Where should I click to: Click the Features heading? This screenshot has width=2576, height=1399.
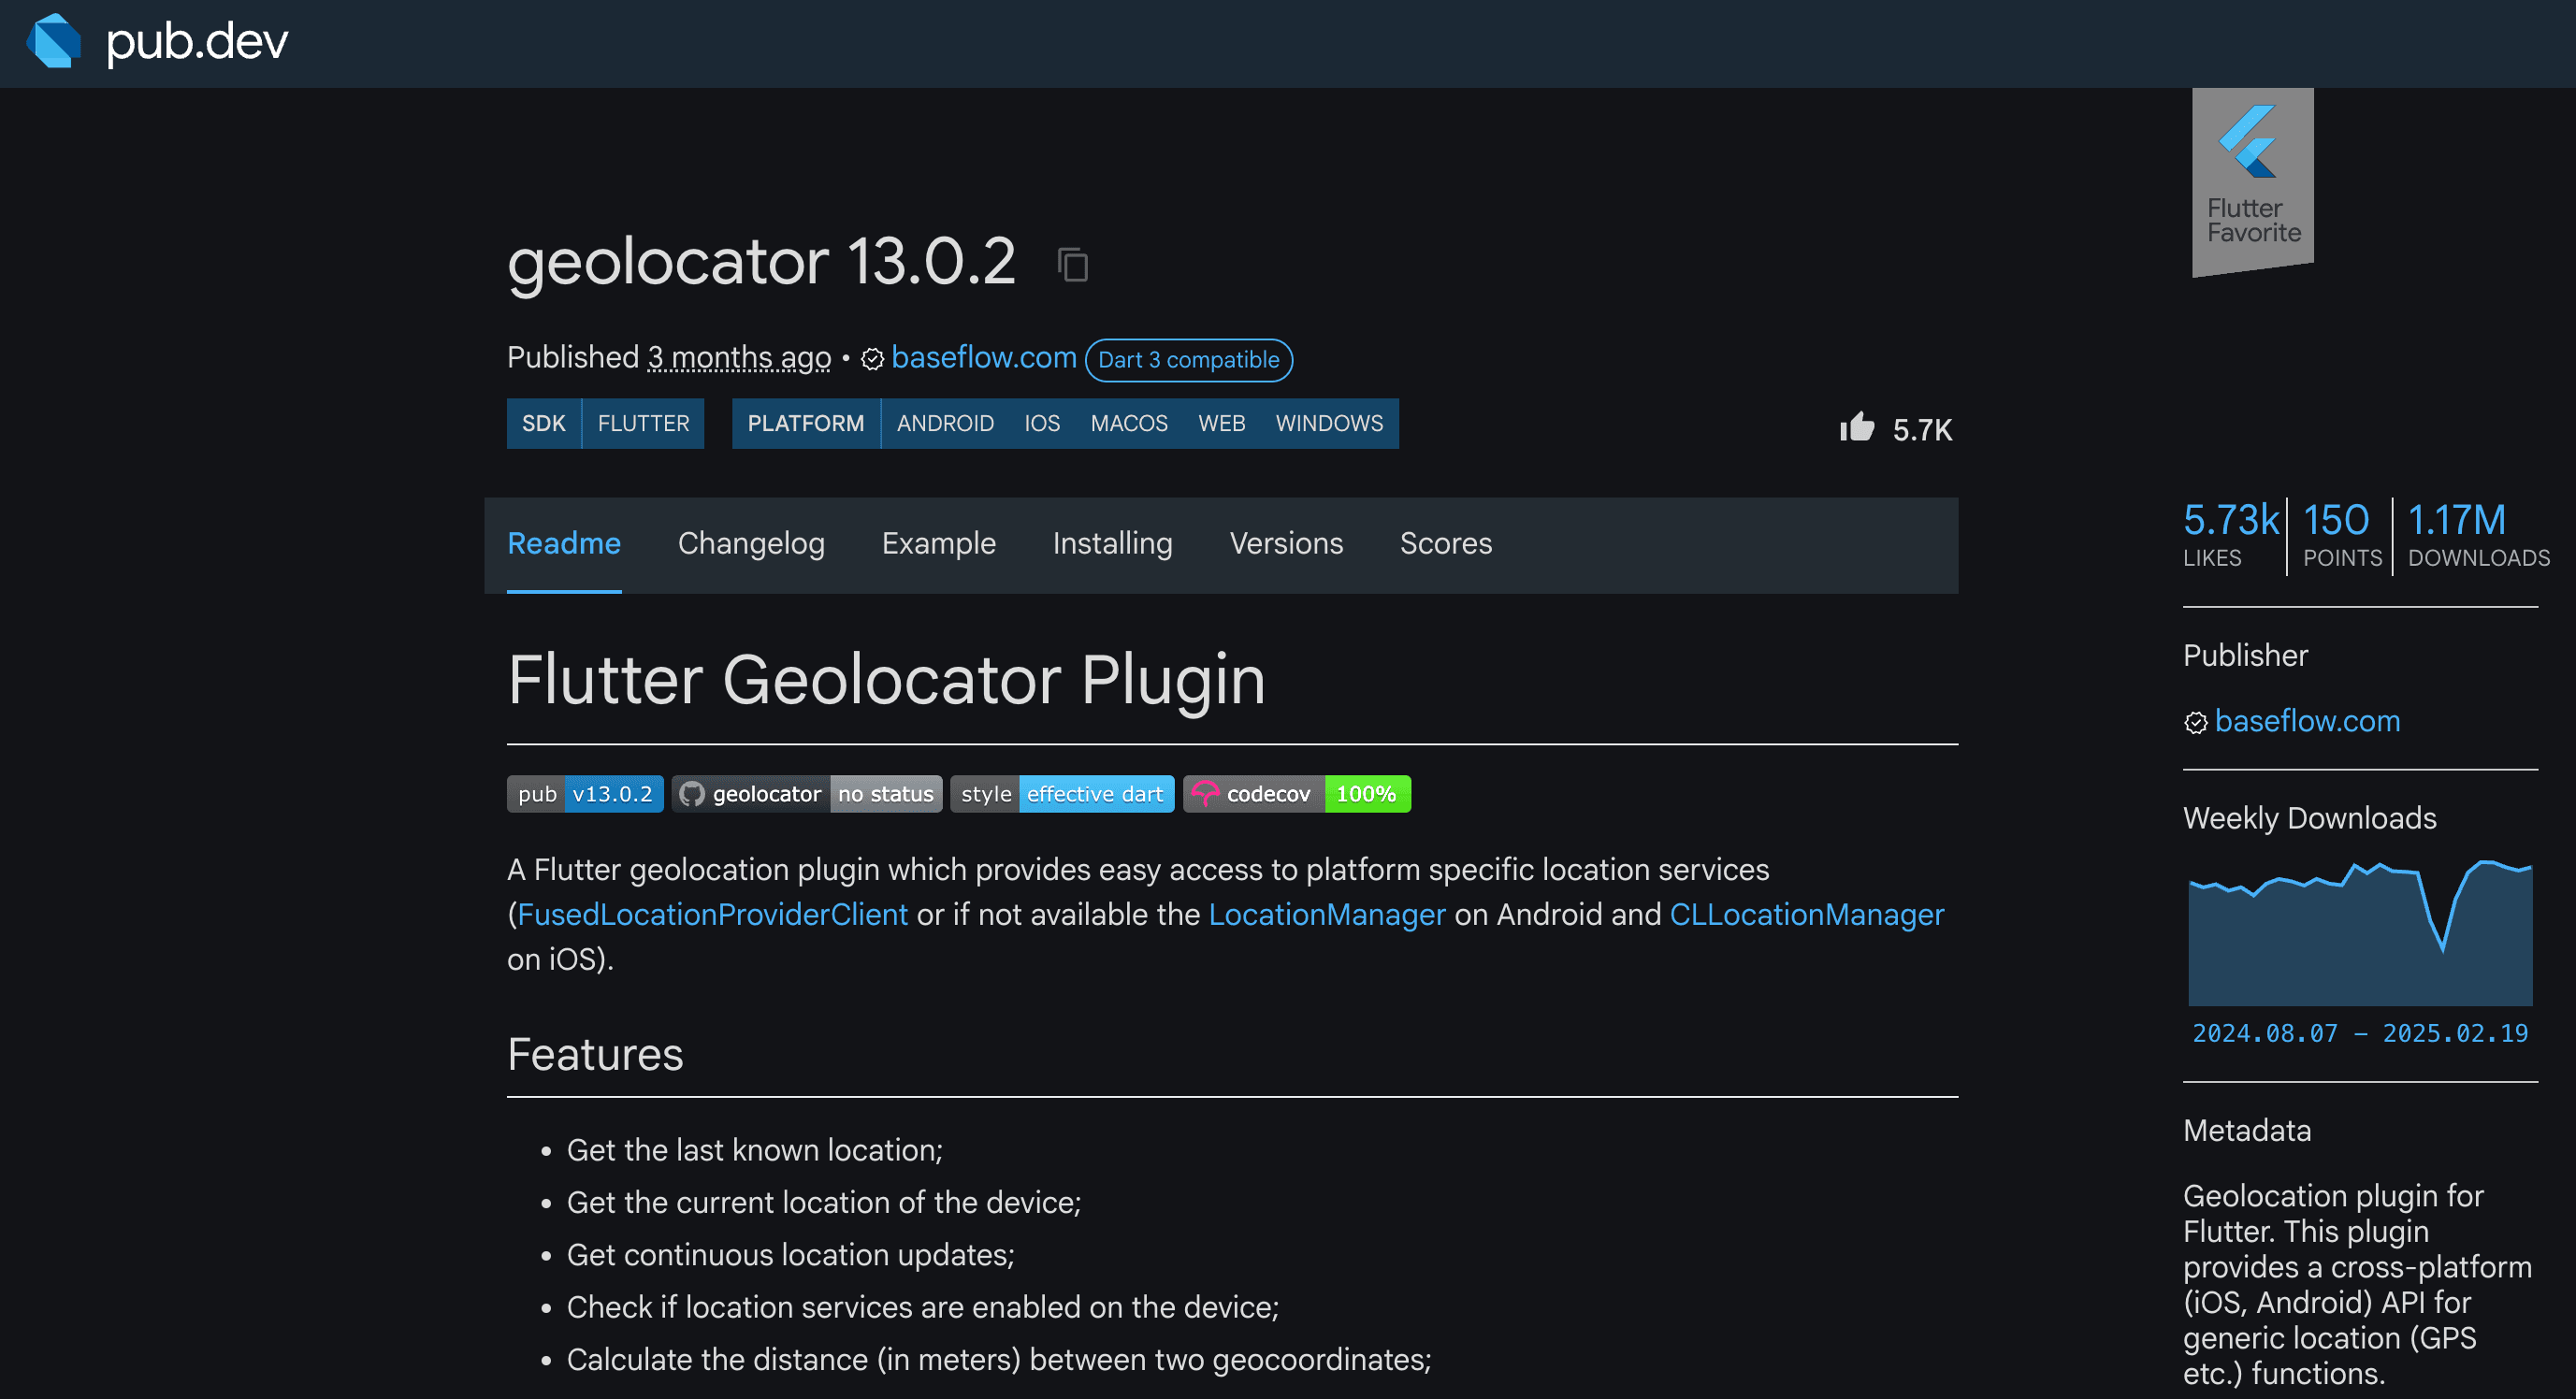595,1055
